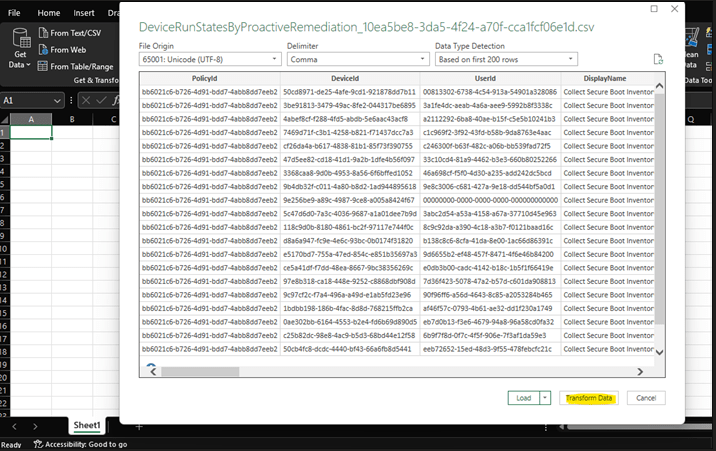Click the preview horizontal scroll right arrow
This screenshot has height=451, width=716.
(x=640, y=372)
